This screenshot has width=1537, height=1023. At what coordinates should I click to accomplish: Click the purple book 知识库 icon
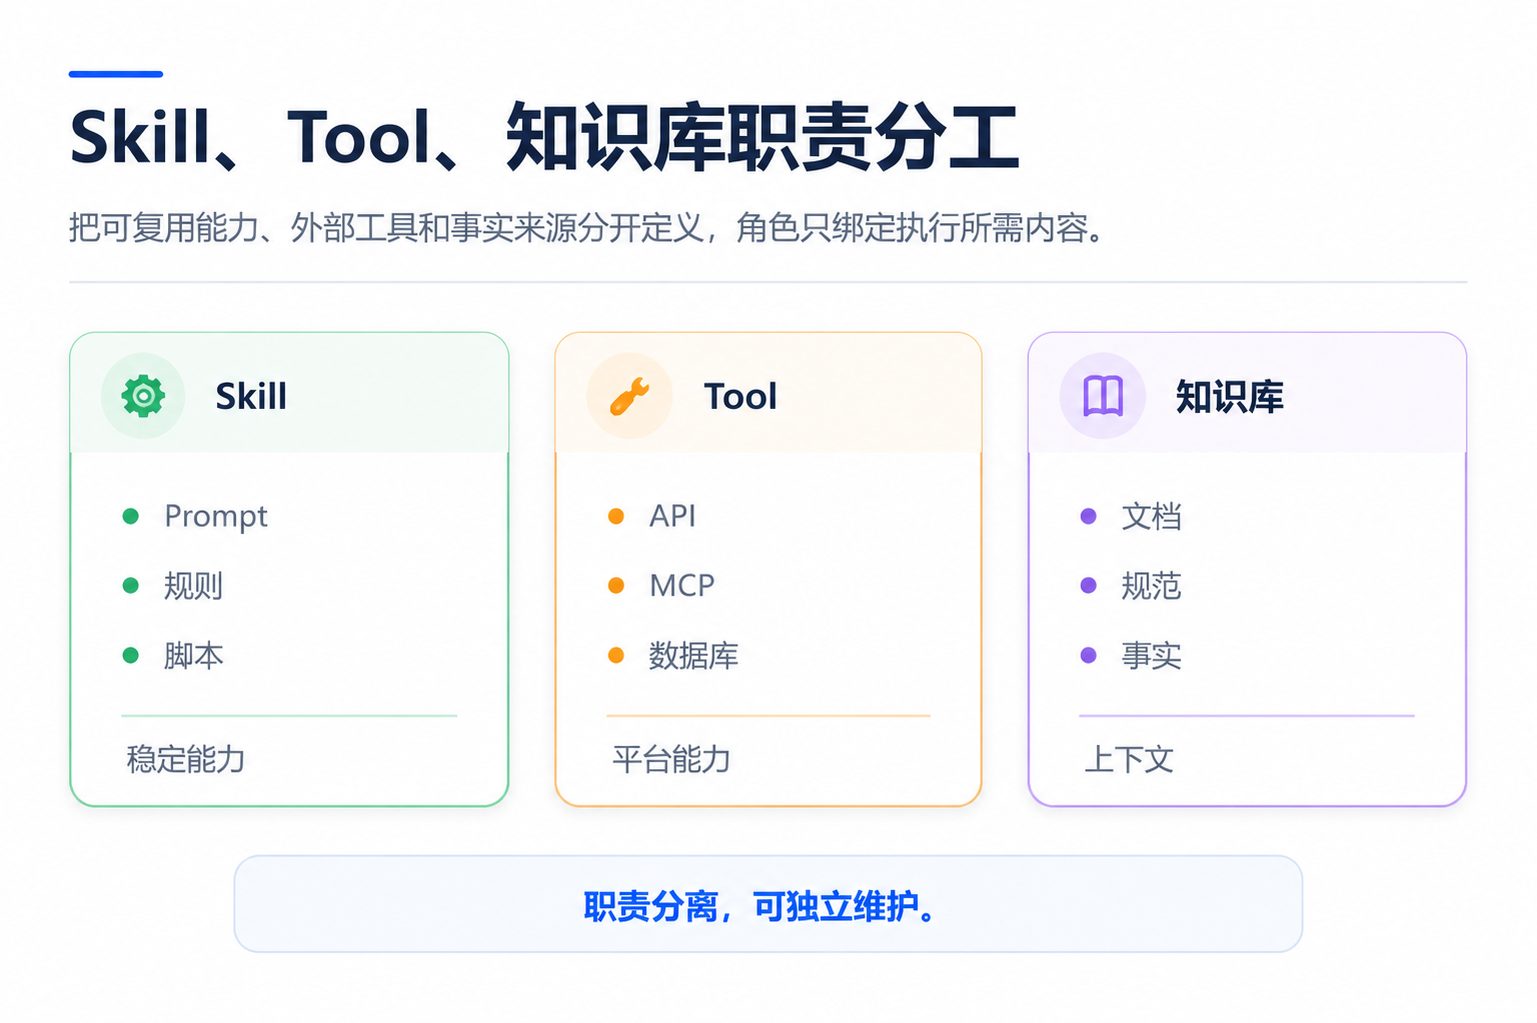1103,396
